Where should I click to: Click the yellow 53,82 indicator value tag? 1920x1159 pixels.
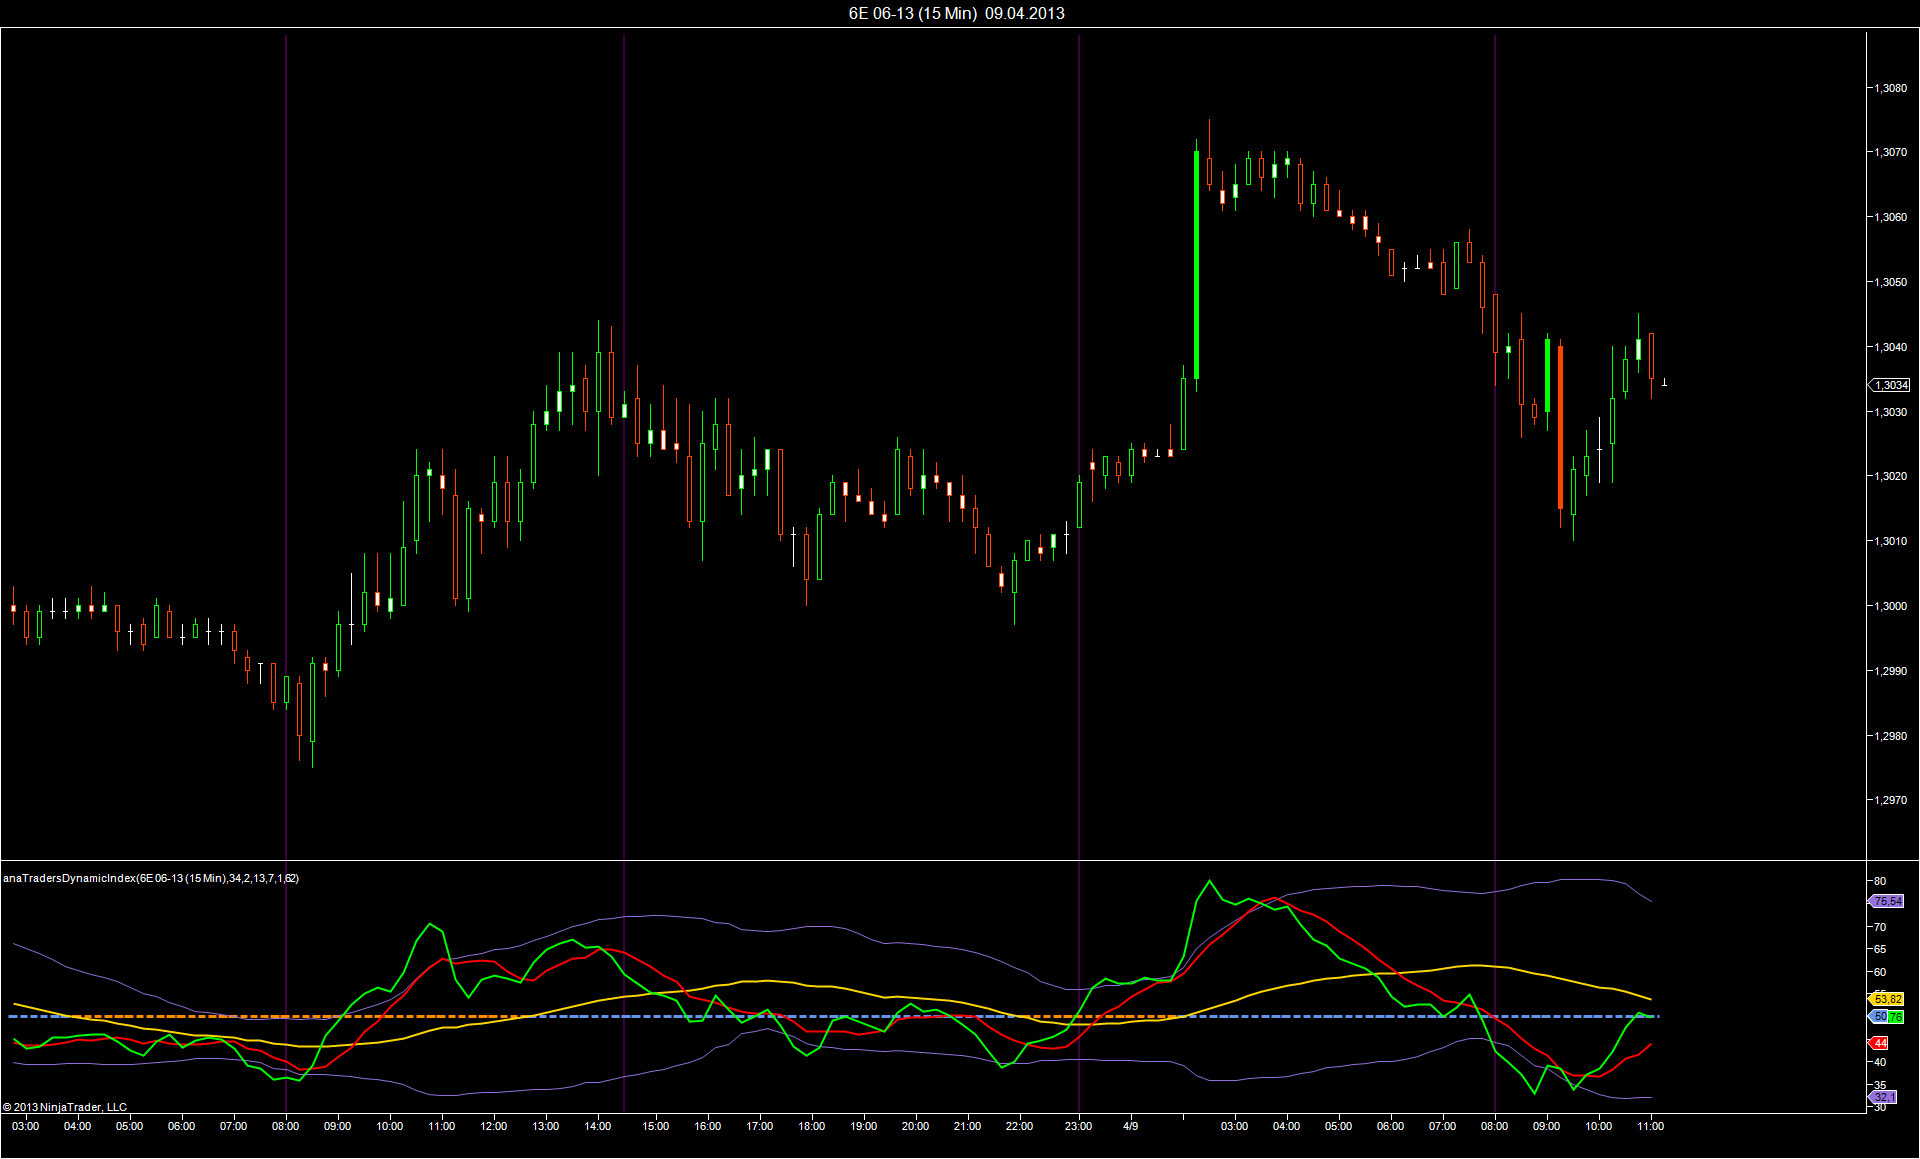point(1887,999)
